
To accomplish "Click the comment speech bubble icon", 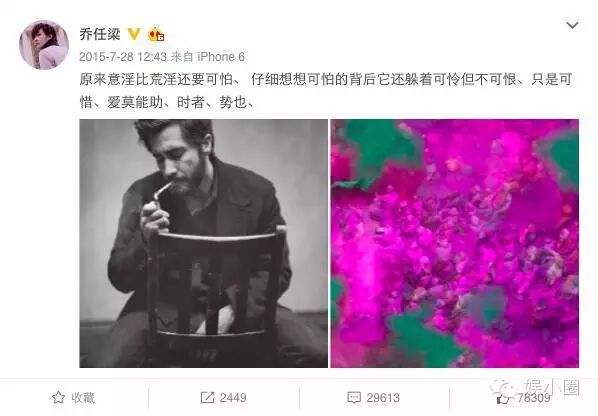I will (x=354, y=398).
